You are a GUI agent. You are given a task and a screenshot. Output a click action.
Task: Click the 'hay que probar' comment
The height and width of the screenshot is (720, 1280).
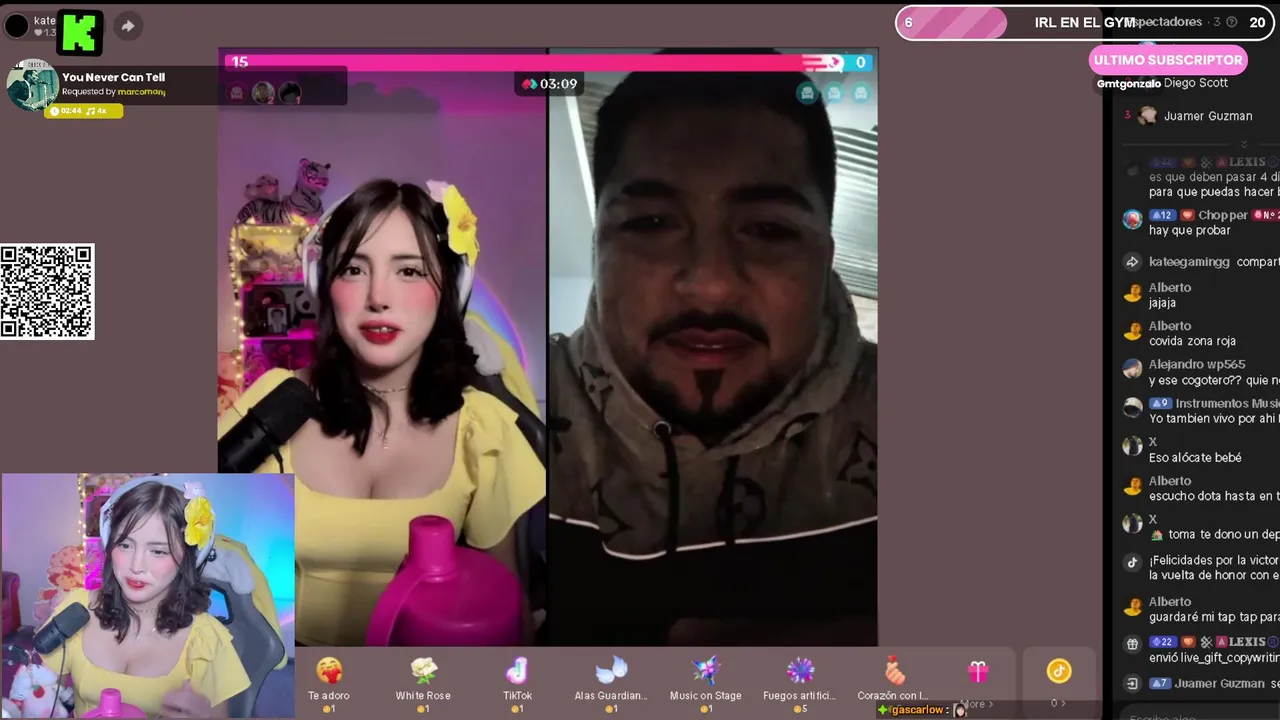pos(1189,230)
